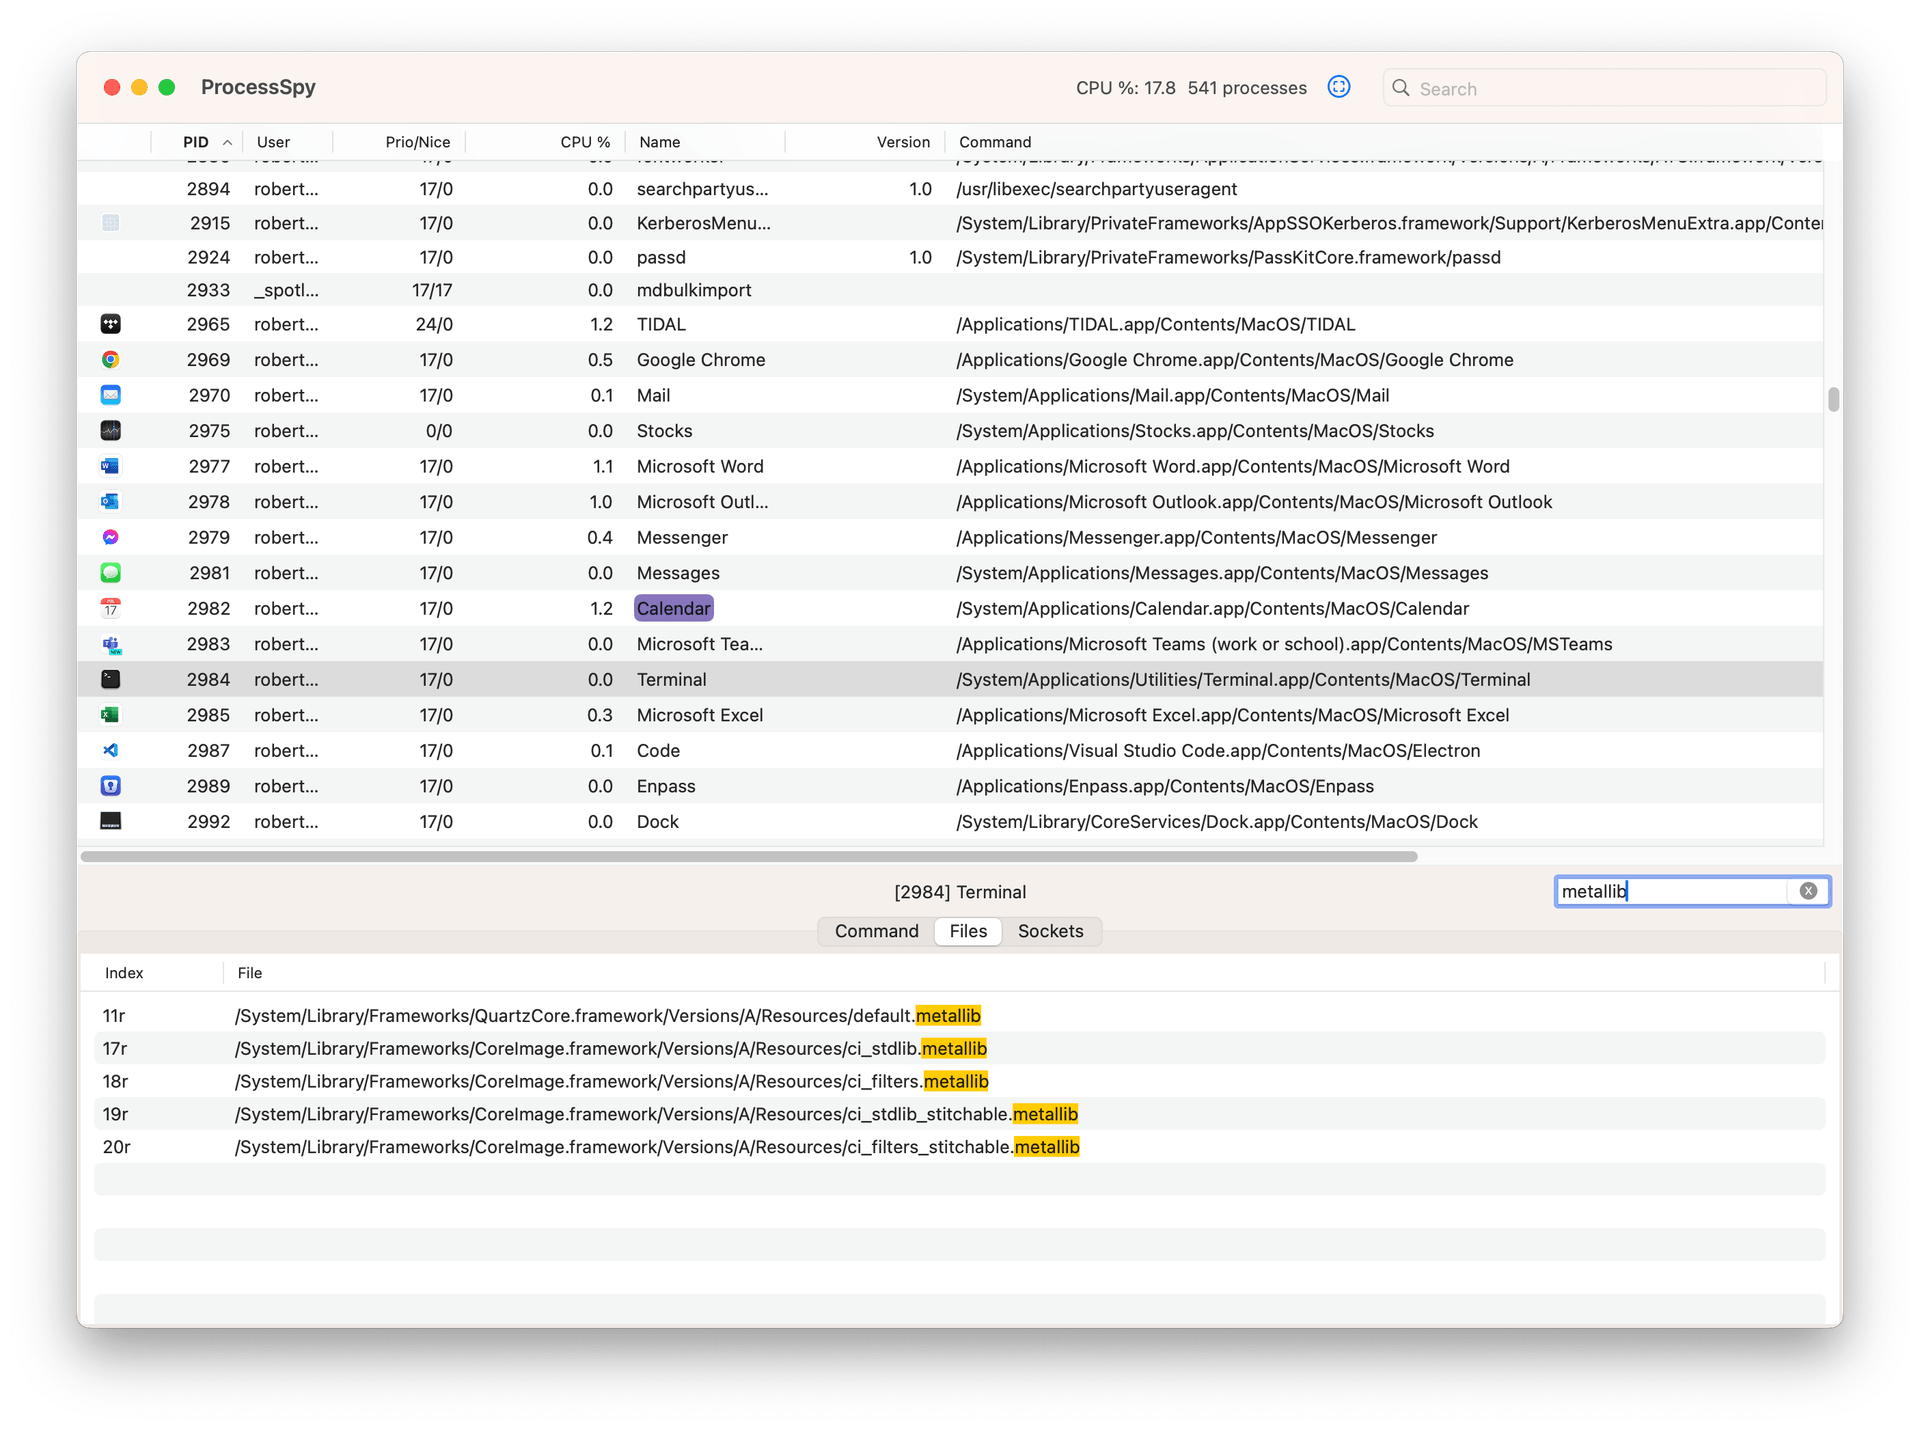Click the Google Chrome process icon
The image size is (1920, 1429).
click(111, 360)
